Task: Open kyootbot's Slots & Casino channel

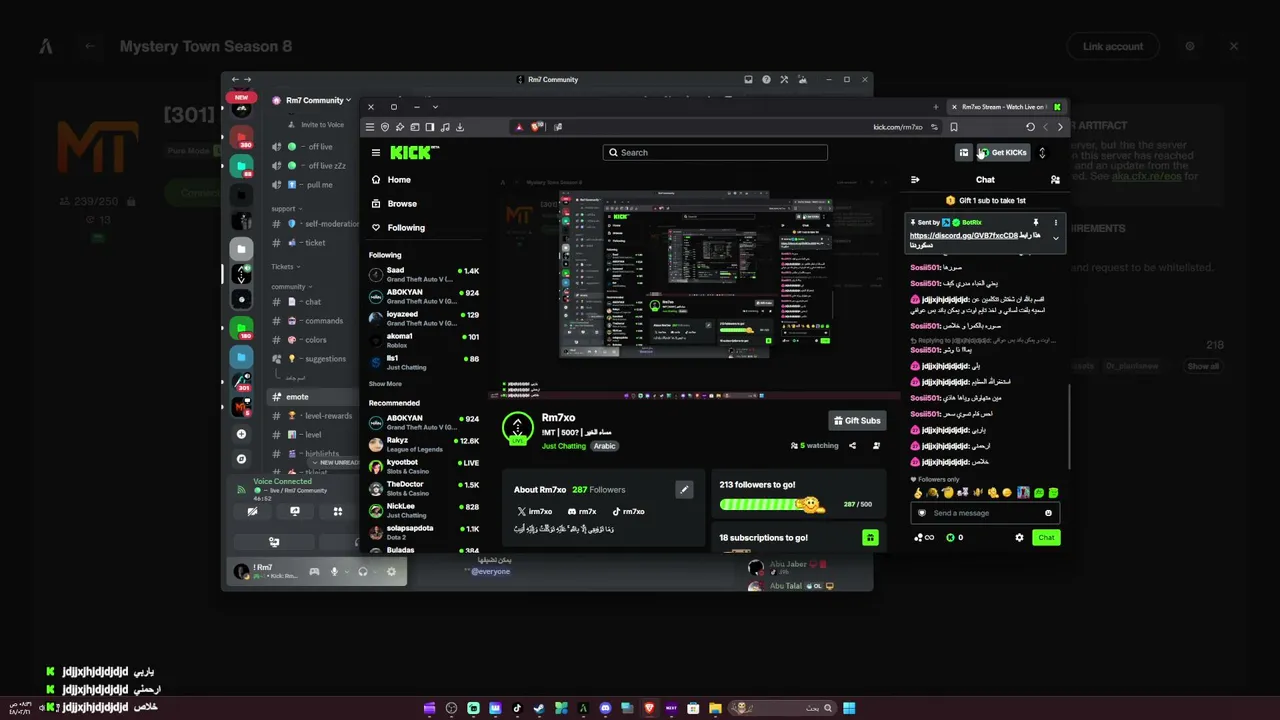Action: [x=424, y=466]
